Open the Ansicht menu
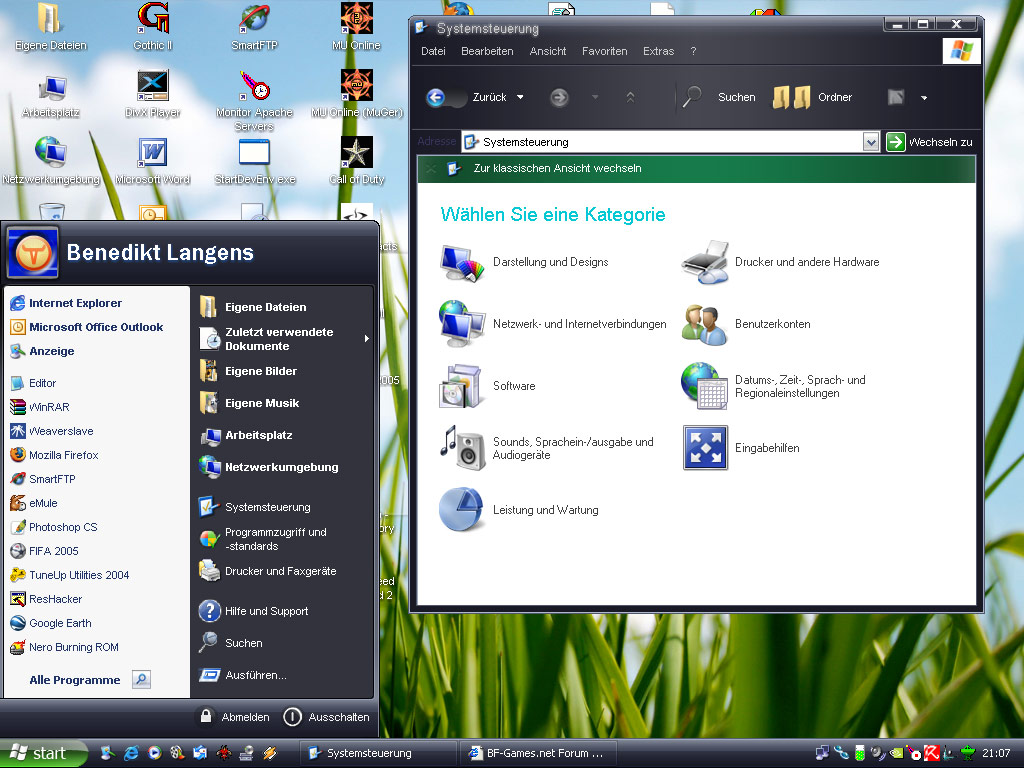1024x768 pixels. pos(548,51)
